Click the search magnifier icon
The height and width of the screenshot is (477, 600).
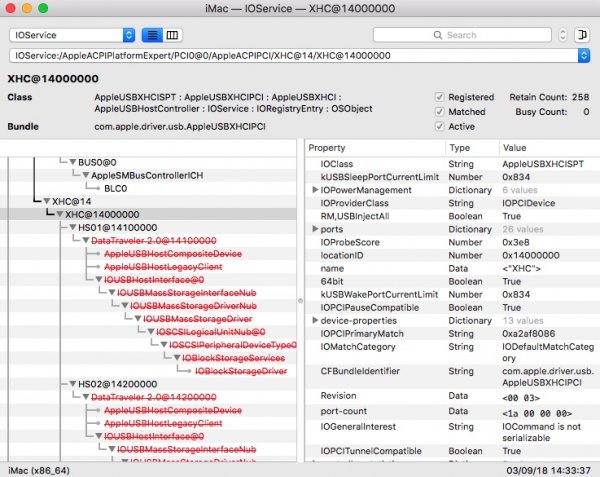438,35
